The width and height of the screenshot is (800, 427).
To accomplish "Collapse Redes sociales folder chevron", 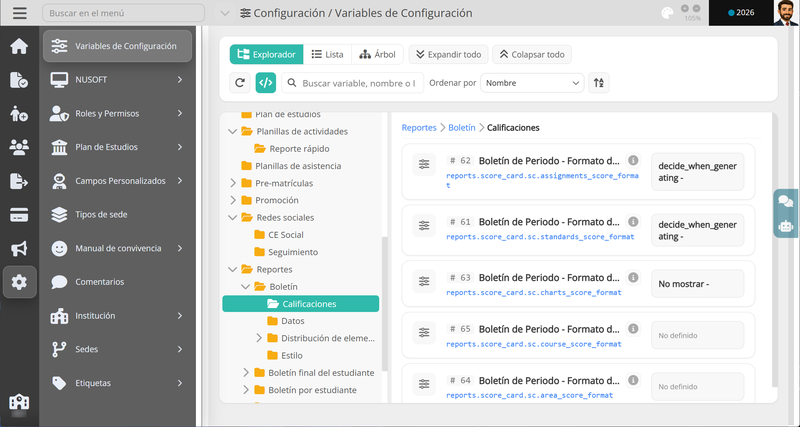I will pos(233,217).
